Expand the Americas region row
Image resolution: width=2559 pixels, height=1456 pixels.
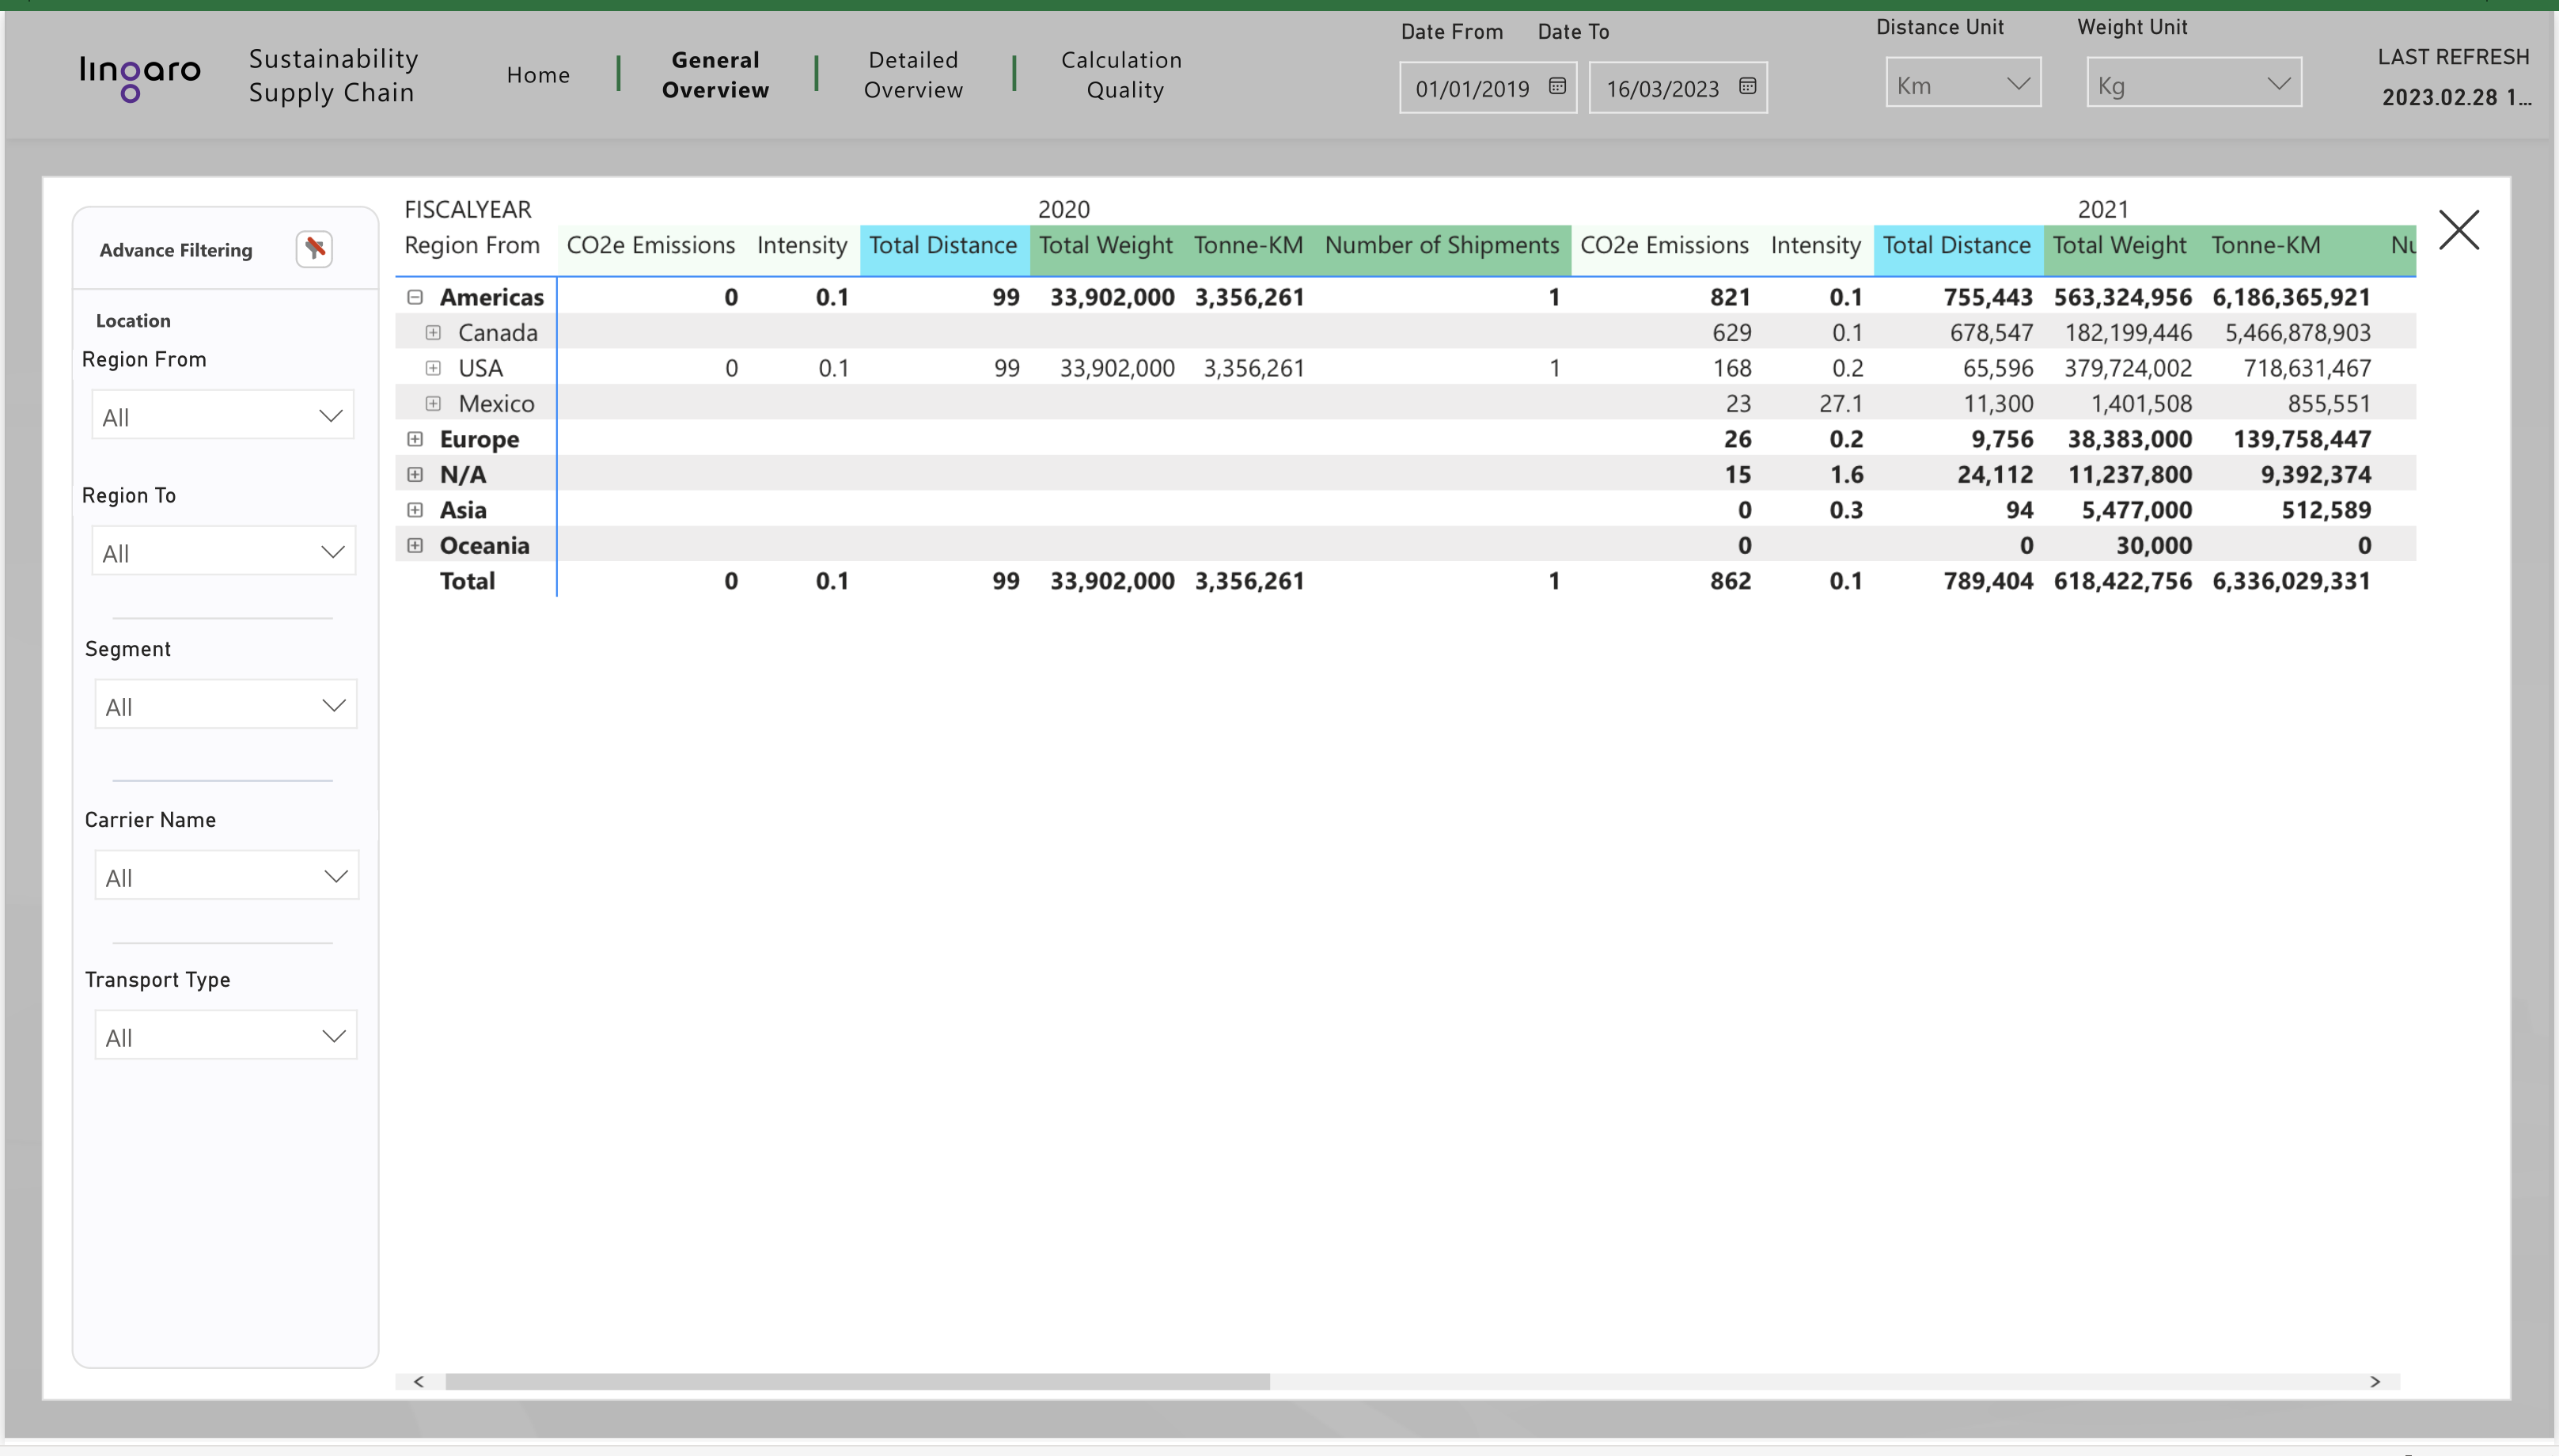tap(415, 295)
